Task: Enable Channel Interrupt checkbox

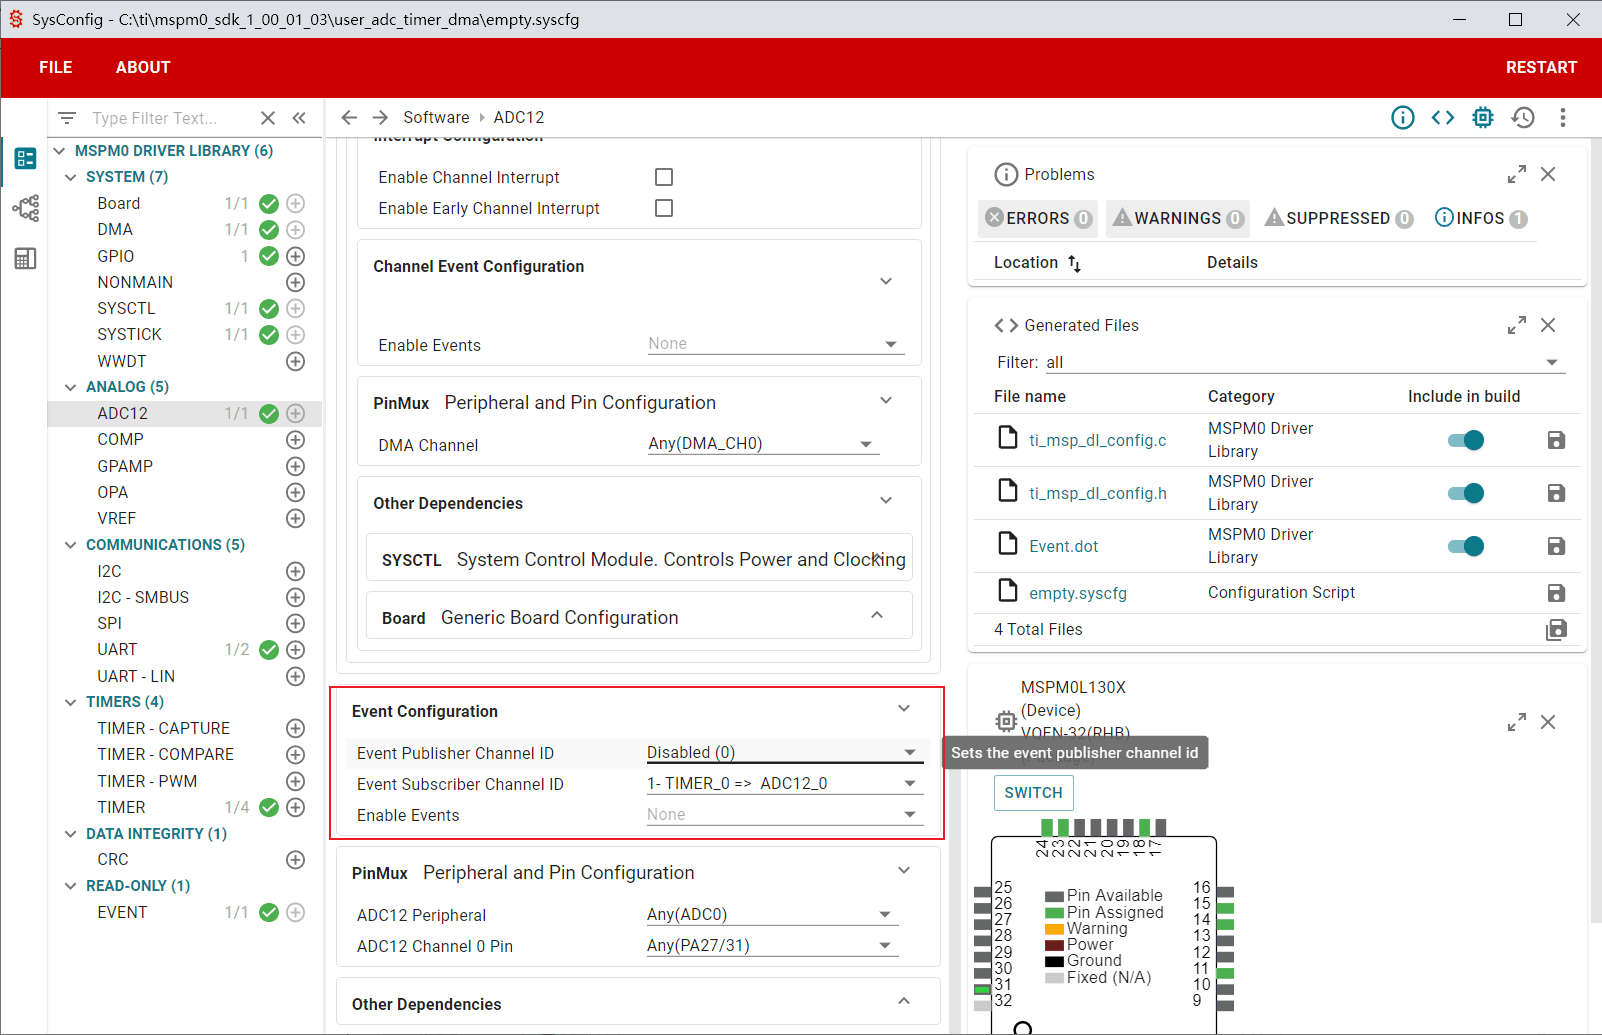Action: (x=664, y=177)
